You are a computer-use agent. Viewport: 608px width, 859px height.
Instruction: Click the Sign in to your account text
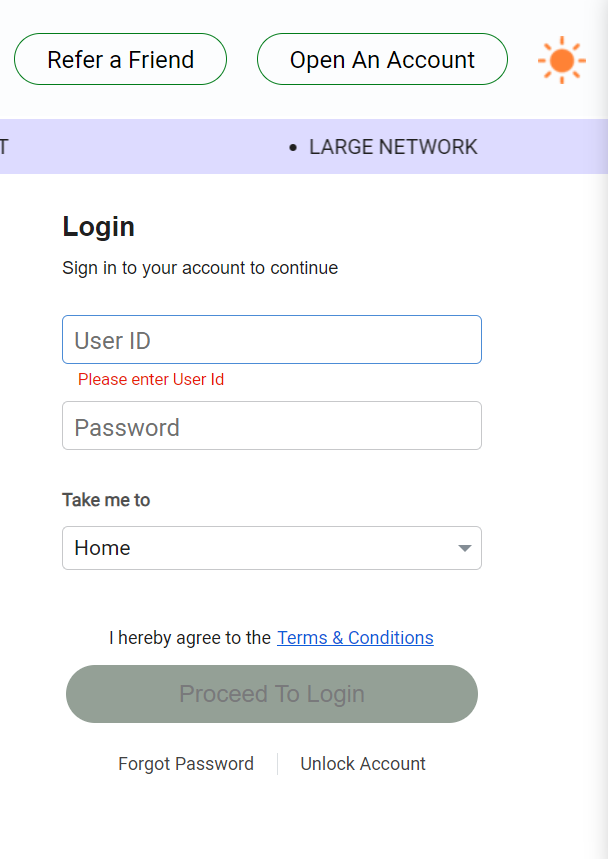coord(200,268)
